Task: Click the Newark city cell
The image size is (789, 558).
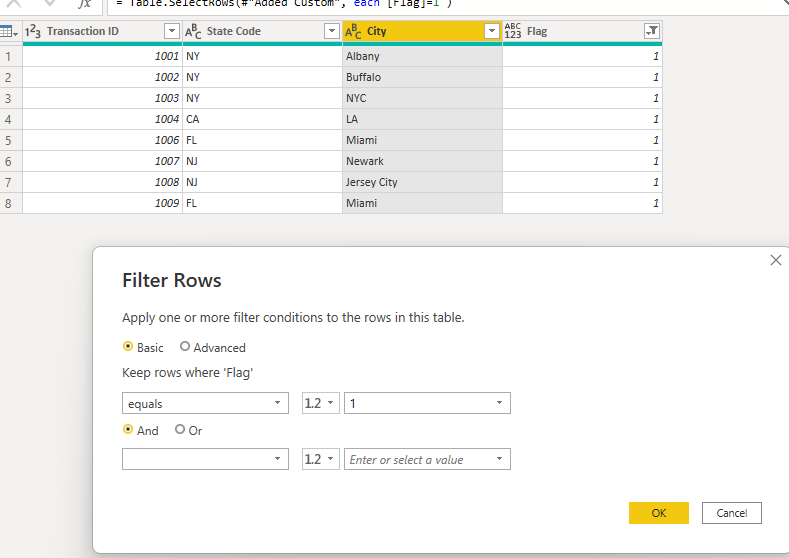Action: coord(422,161)
